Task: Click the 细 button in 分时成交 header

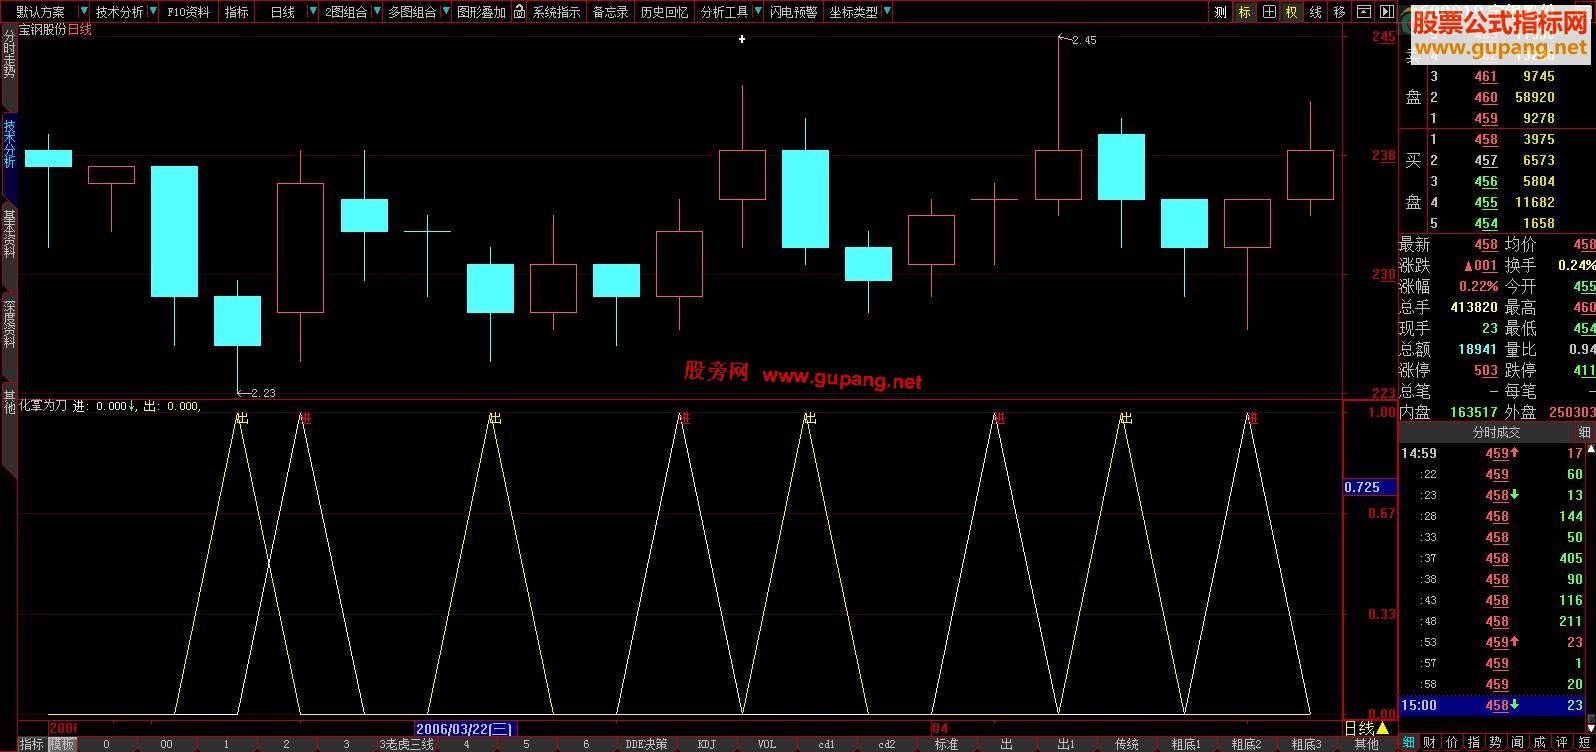Action: coord(1584,432)
